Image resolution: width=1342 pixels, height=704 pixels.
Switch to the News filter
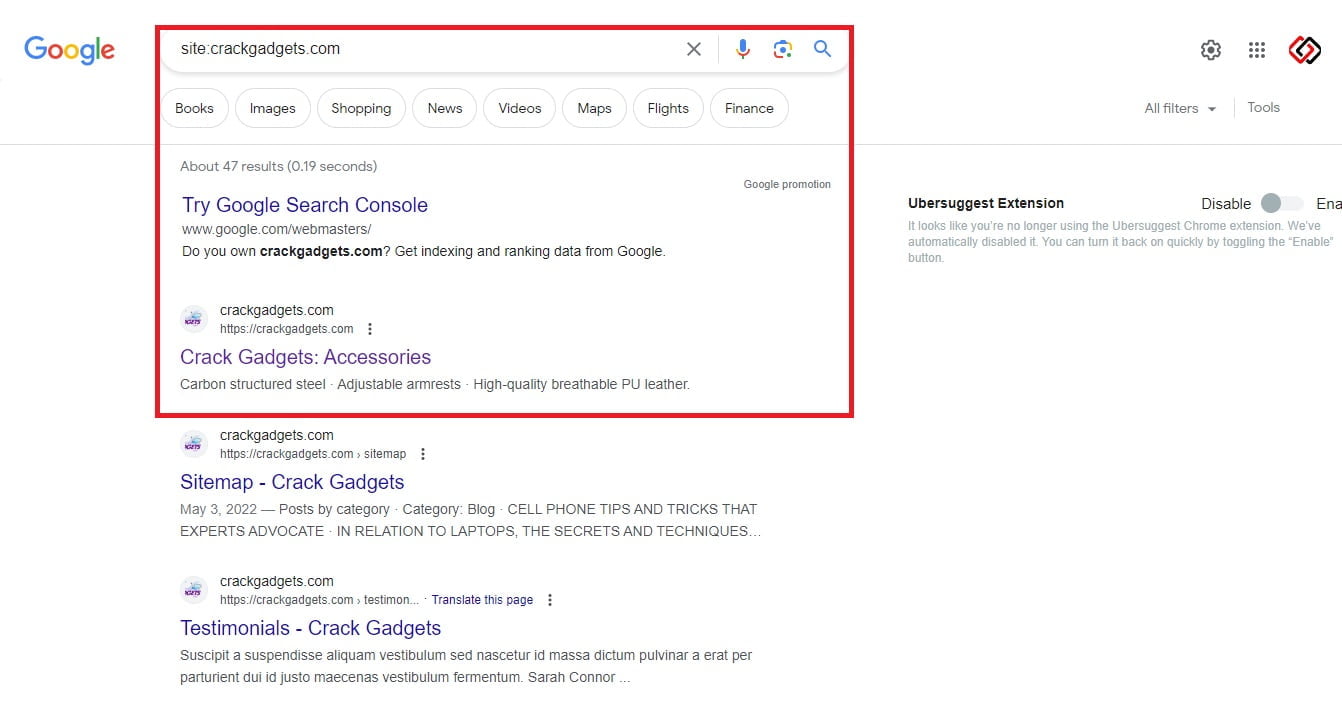445,108
